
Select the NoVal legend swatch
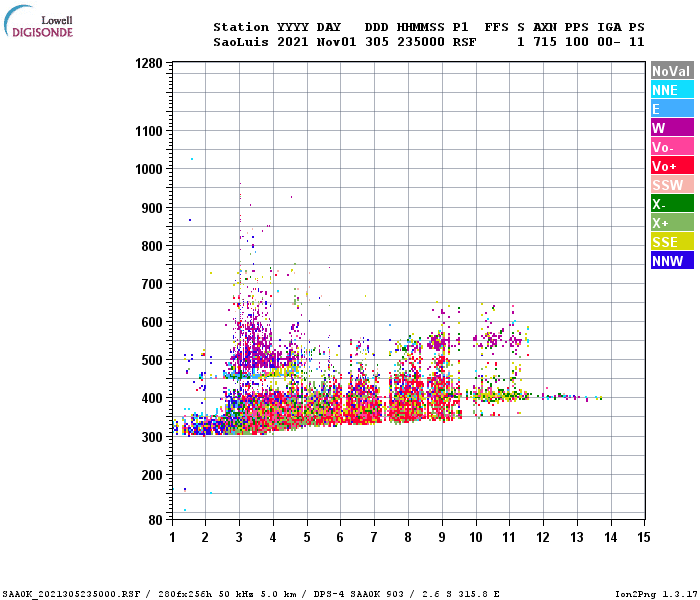672,71
